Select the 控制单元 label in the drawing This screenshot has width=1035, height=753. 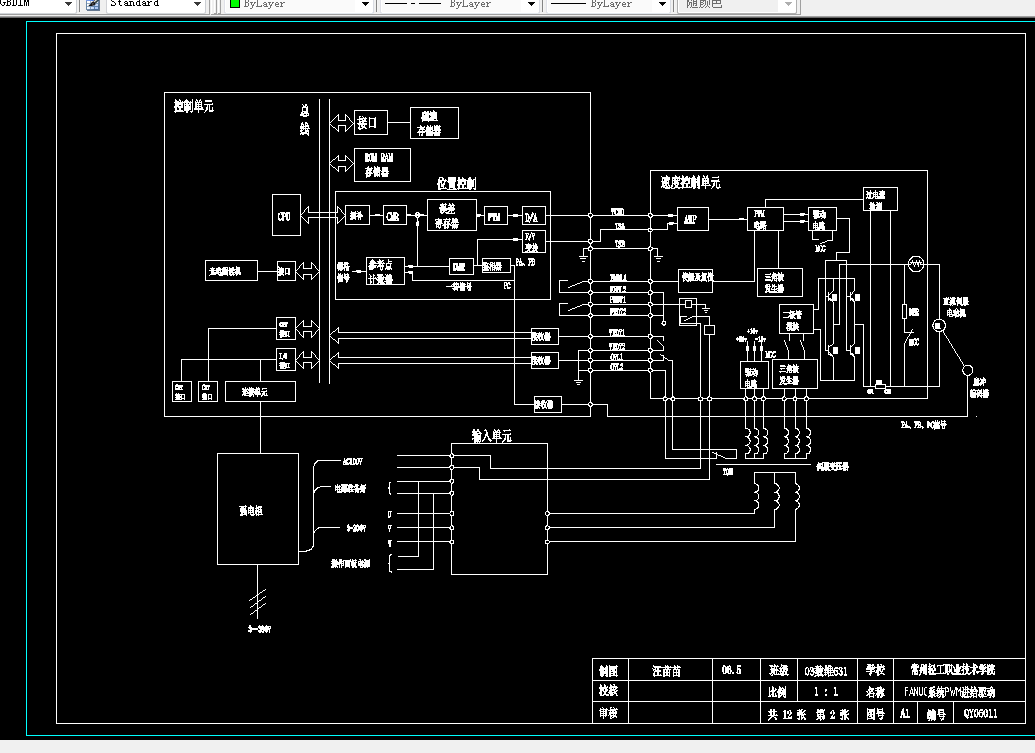(193, 106)
